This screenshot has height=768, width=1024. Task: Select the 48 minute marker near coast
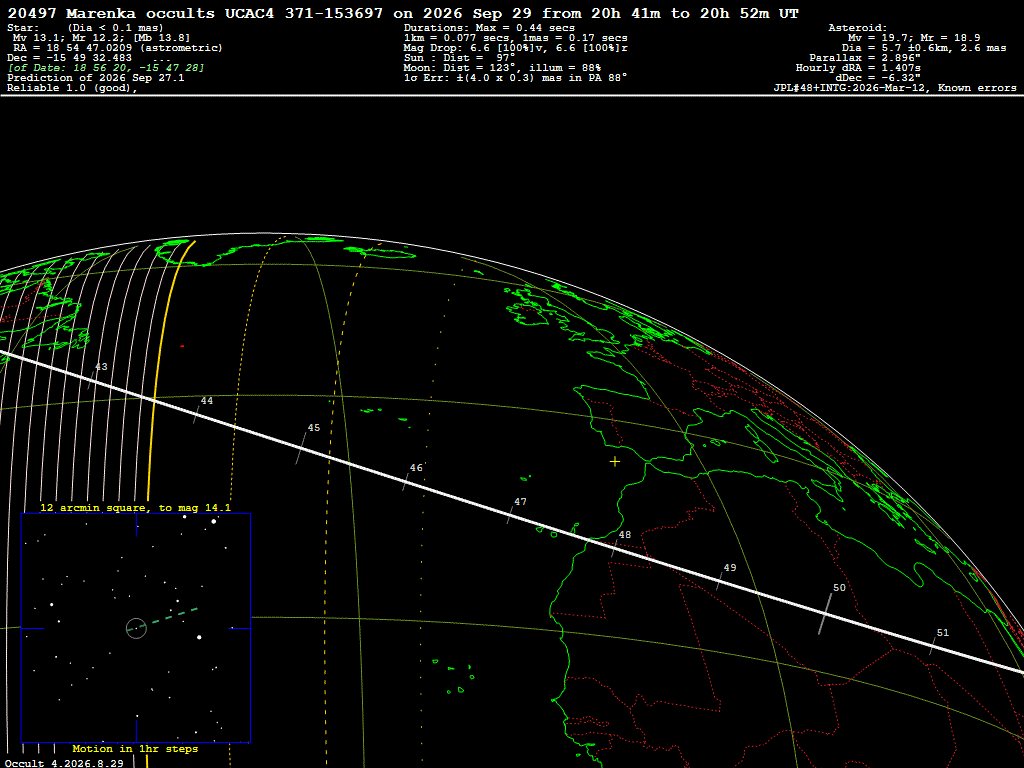coord(615,547)
